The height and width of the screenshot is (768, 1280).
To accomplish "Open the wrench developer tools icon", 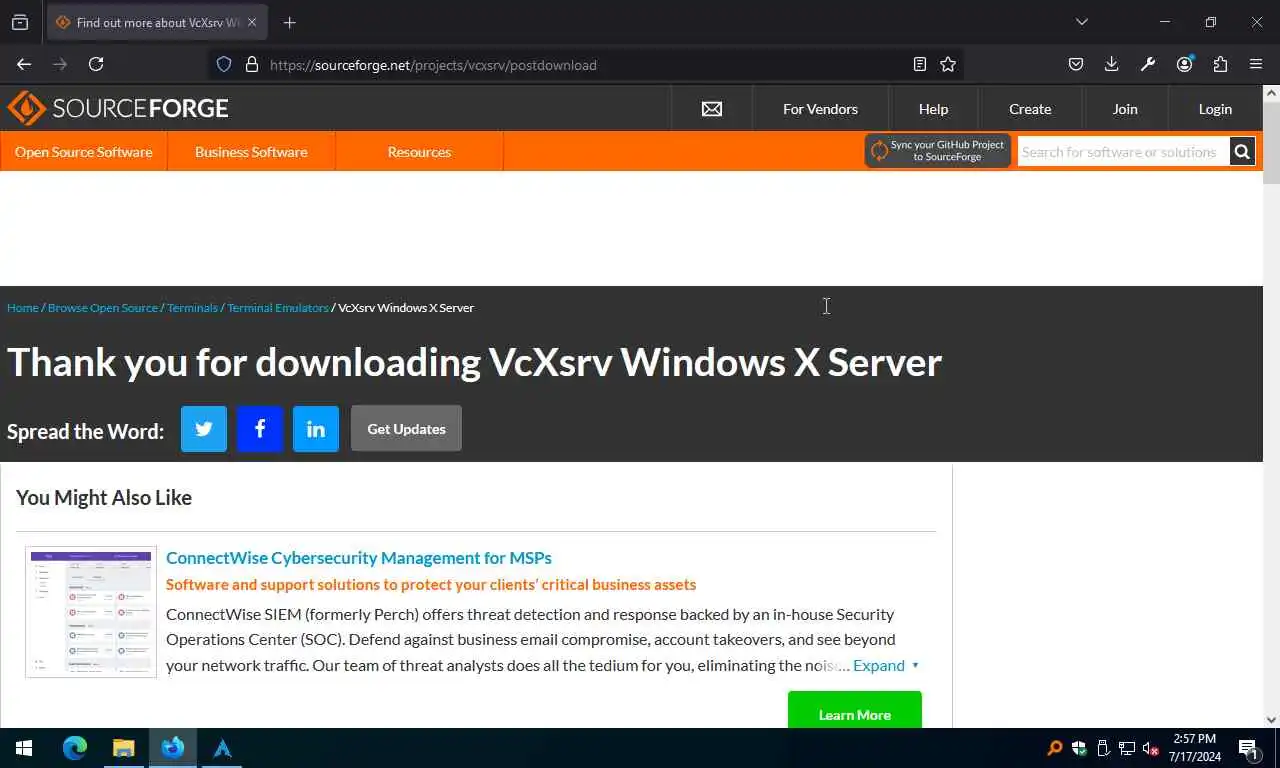I will point(1148,64).
